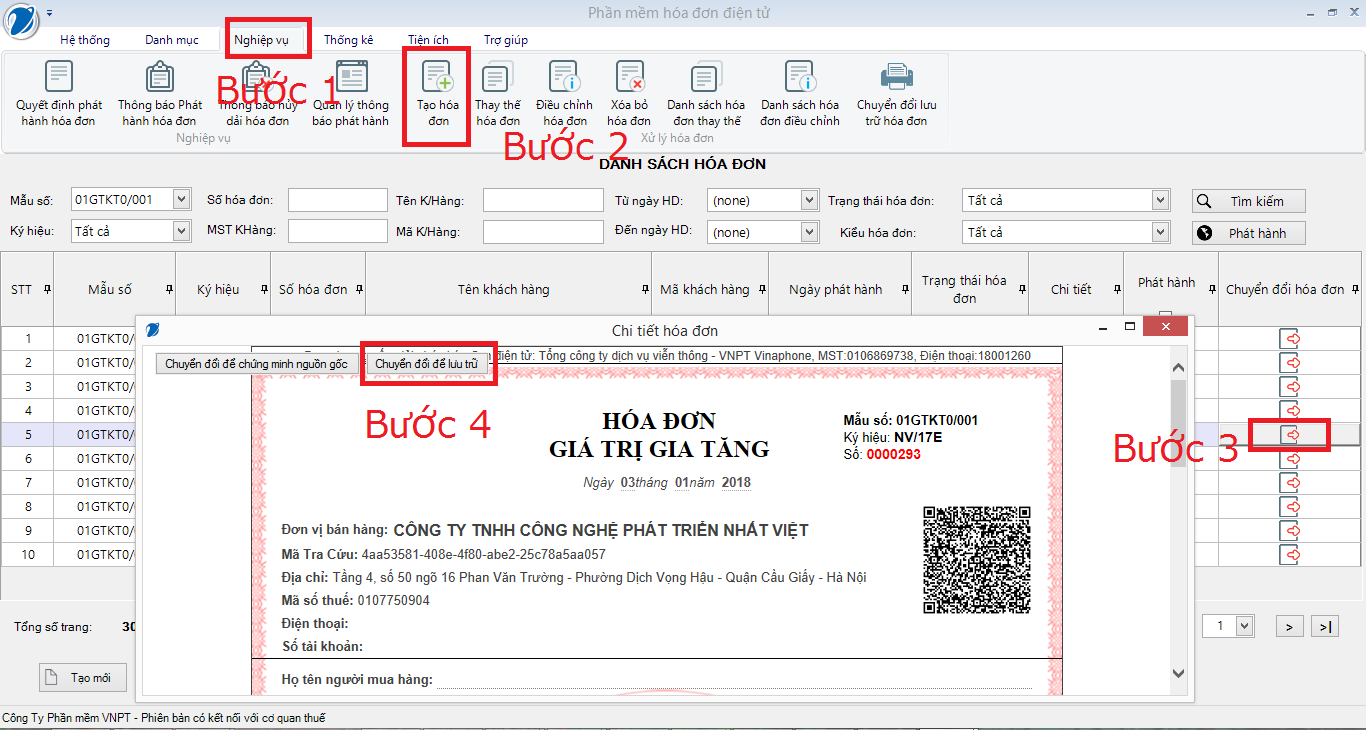The height and width of the screenshot is (730, 1366).
Task: Open the Đến ngày HD date dropdown
Action: [810, 232]
